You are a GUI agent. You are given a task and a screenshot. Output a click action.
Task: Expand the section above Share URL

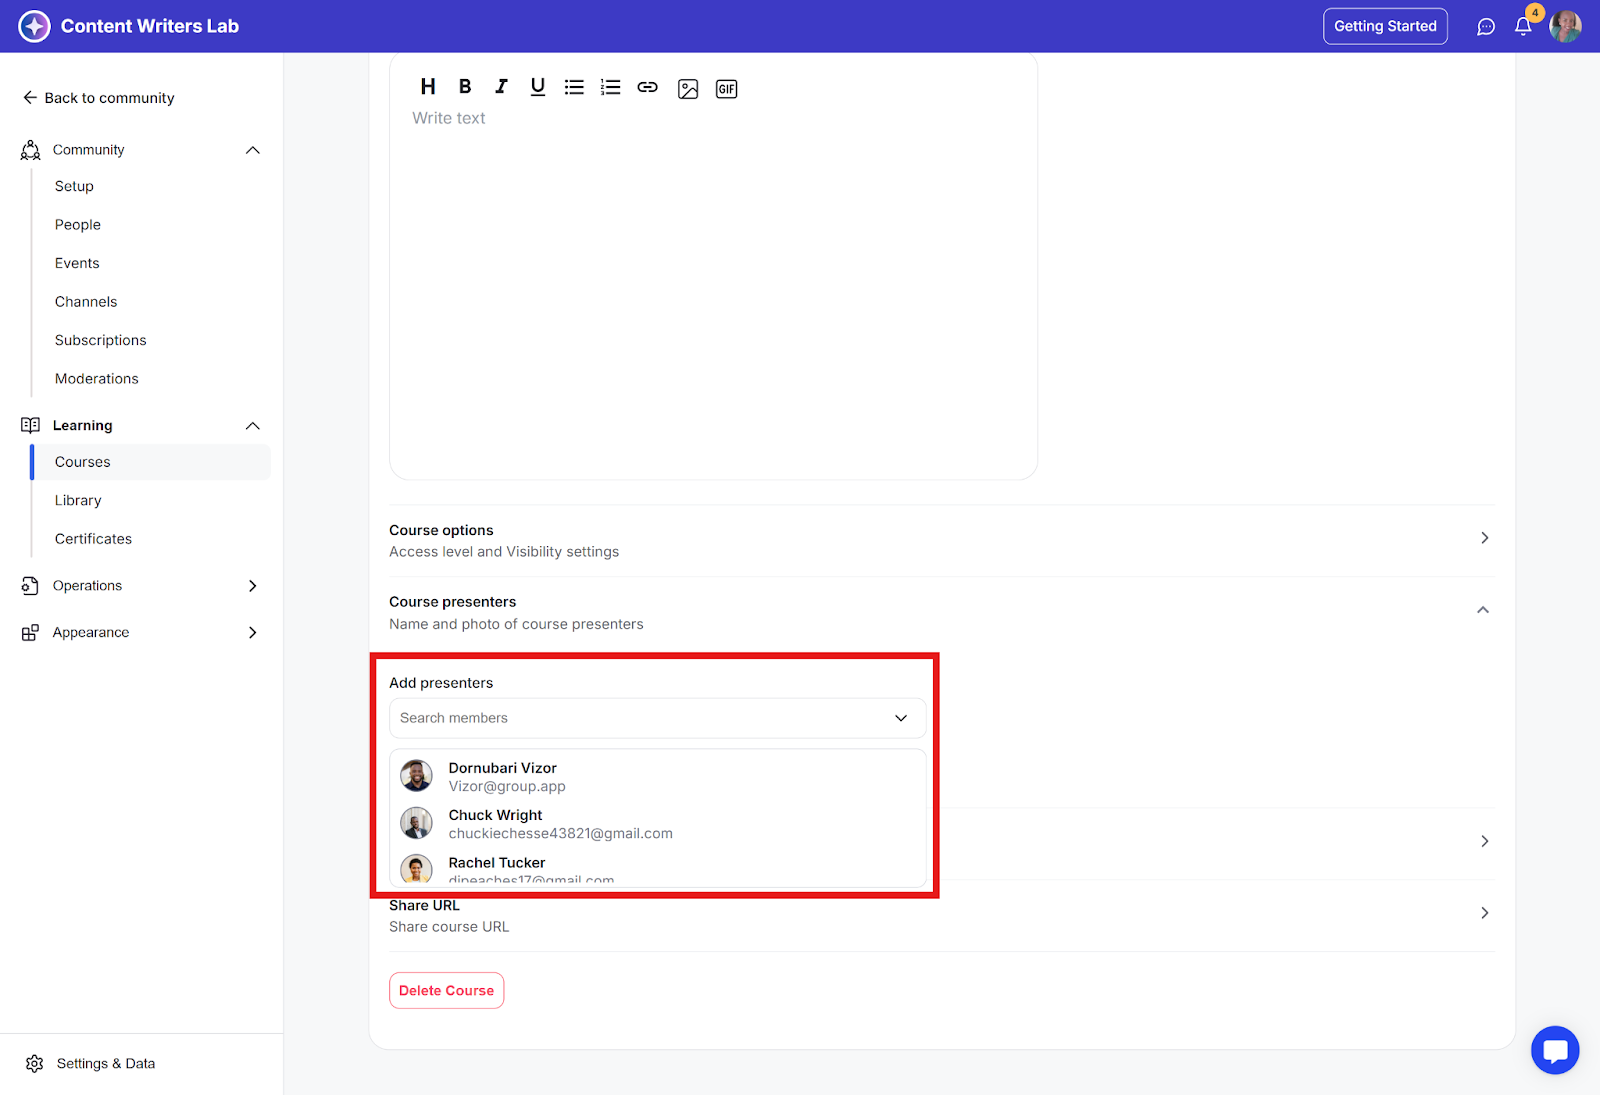coord(1485,841)
